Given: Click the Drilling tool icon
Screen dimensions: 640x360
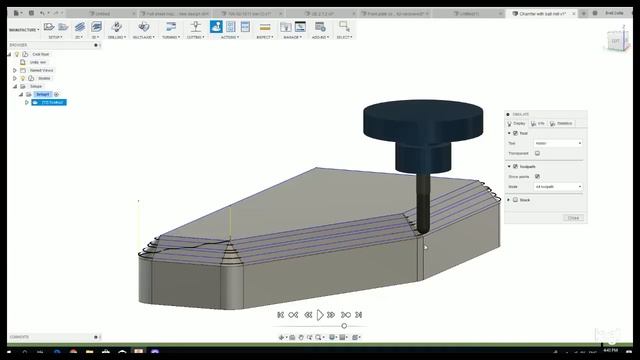Looking at the screenshot, I should (x=117, y=27).
